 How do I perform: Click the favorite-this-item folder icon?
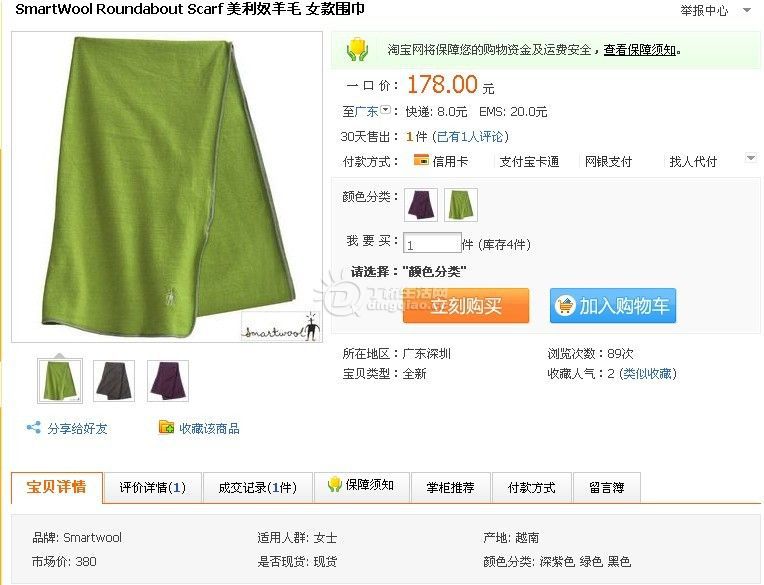click(x=166, y=428)
